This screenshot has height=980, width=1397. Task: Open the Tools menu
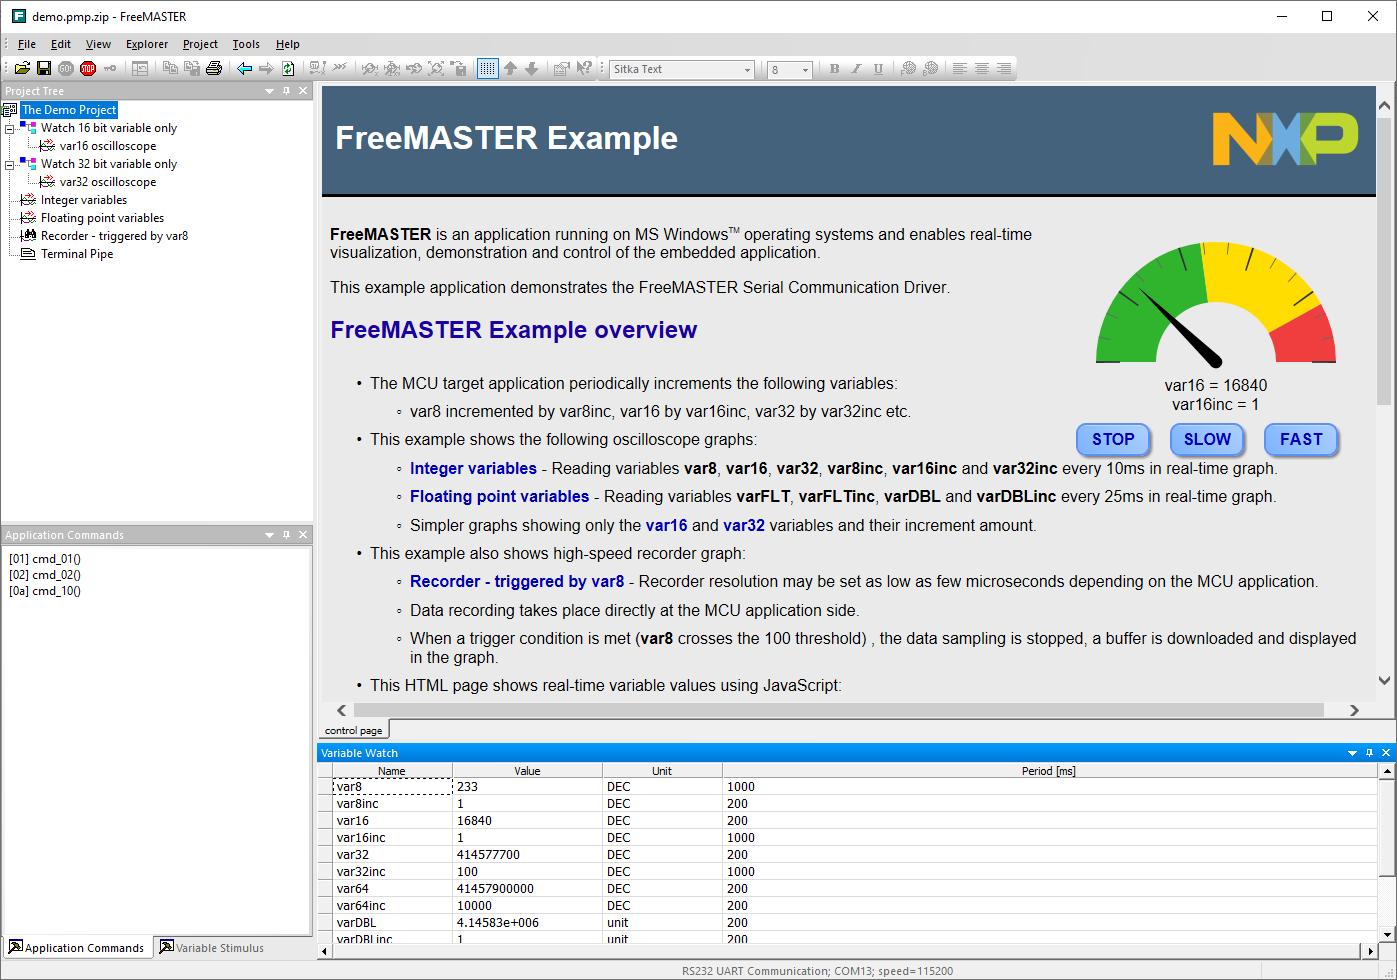246,44
